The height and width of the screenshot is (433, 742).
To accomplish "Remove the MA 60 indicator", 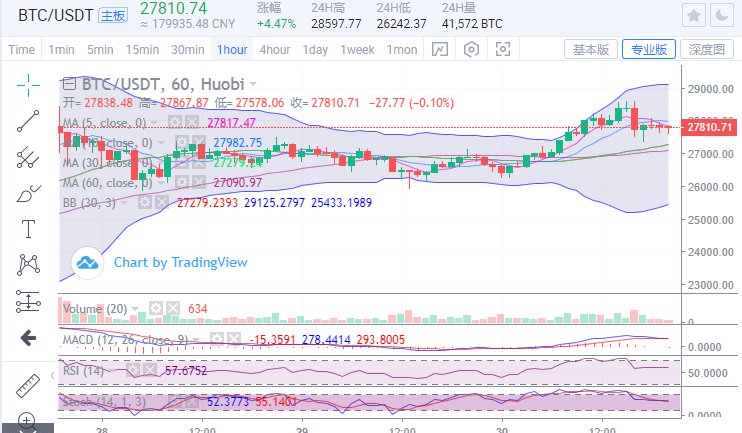I will [x=199, y=182].
